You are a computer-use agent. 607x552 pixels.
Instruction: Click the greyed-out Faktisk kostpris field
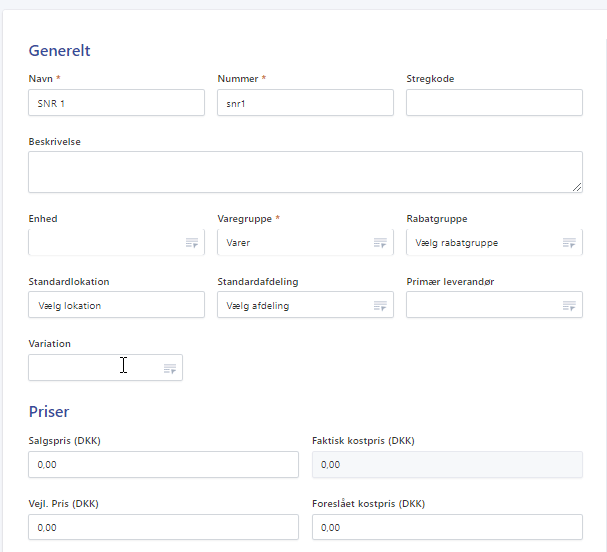(447, 465)
